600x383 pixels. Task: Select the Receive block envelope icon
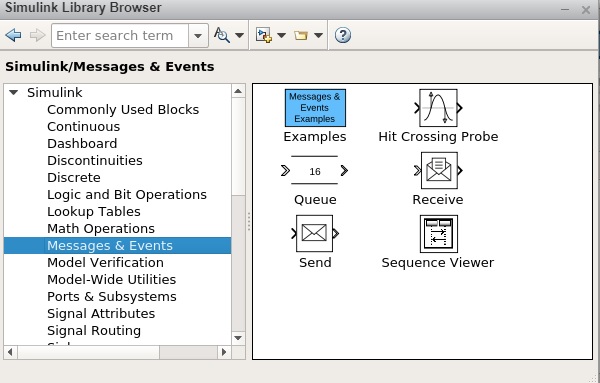tap(439, 170)
